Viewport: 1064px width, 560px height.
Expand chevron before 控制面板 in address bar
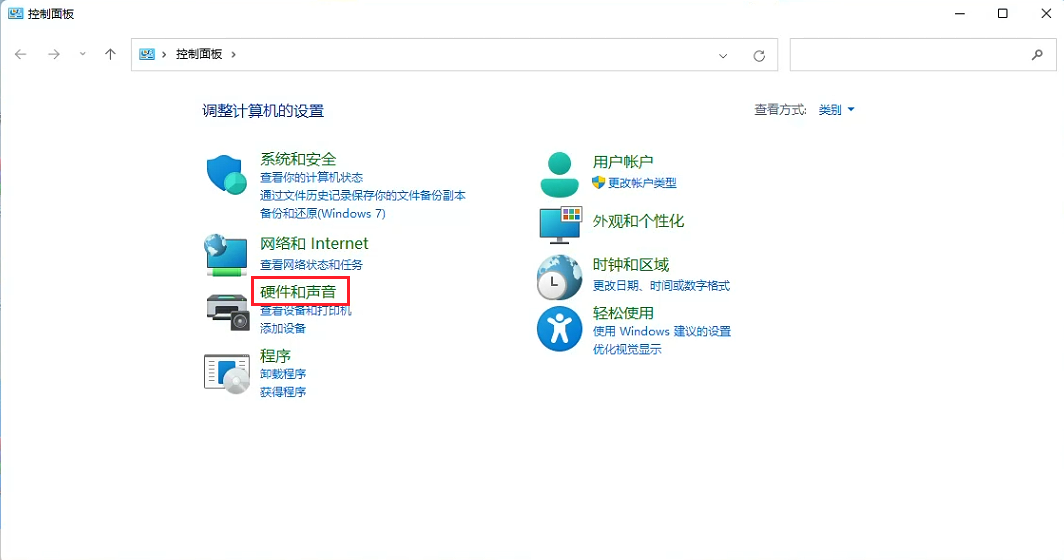click(164, 54)
